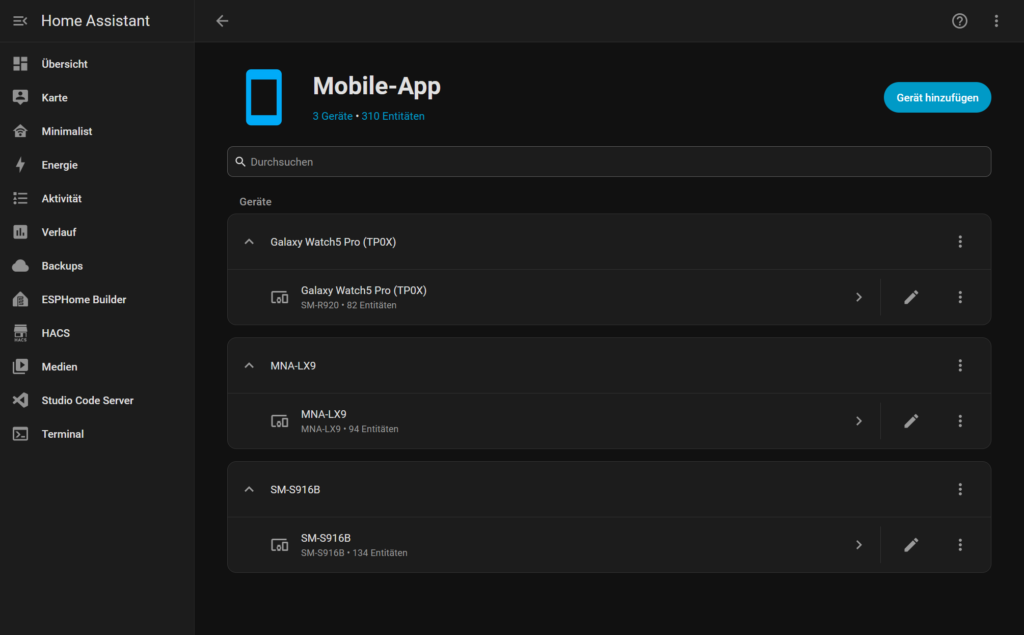1024x635 pixels.
Task: Click the Medien play icon
Action: (x=20, y=366)
